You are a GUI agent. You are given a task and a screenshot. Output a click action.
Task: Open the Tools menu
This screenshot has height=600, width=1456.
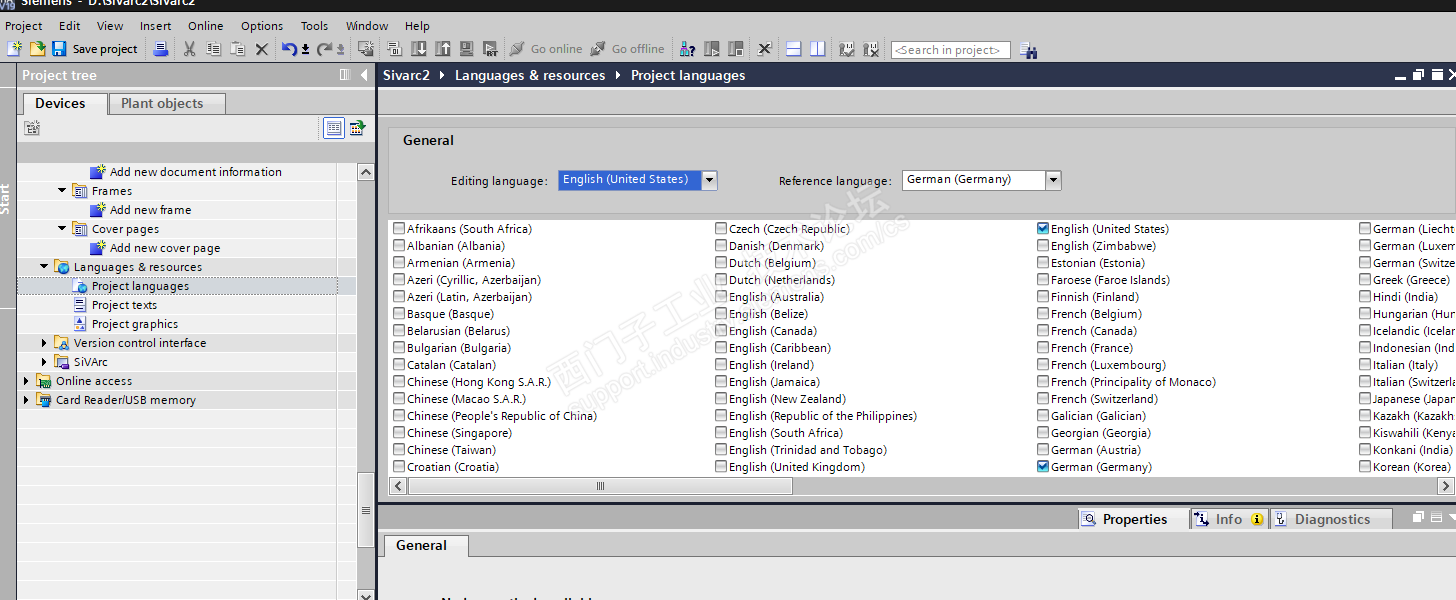click(x=314, y=26)
